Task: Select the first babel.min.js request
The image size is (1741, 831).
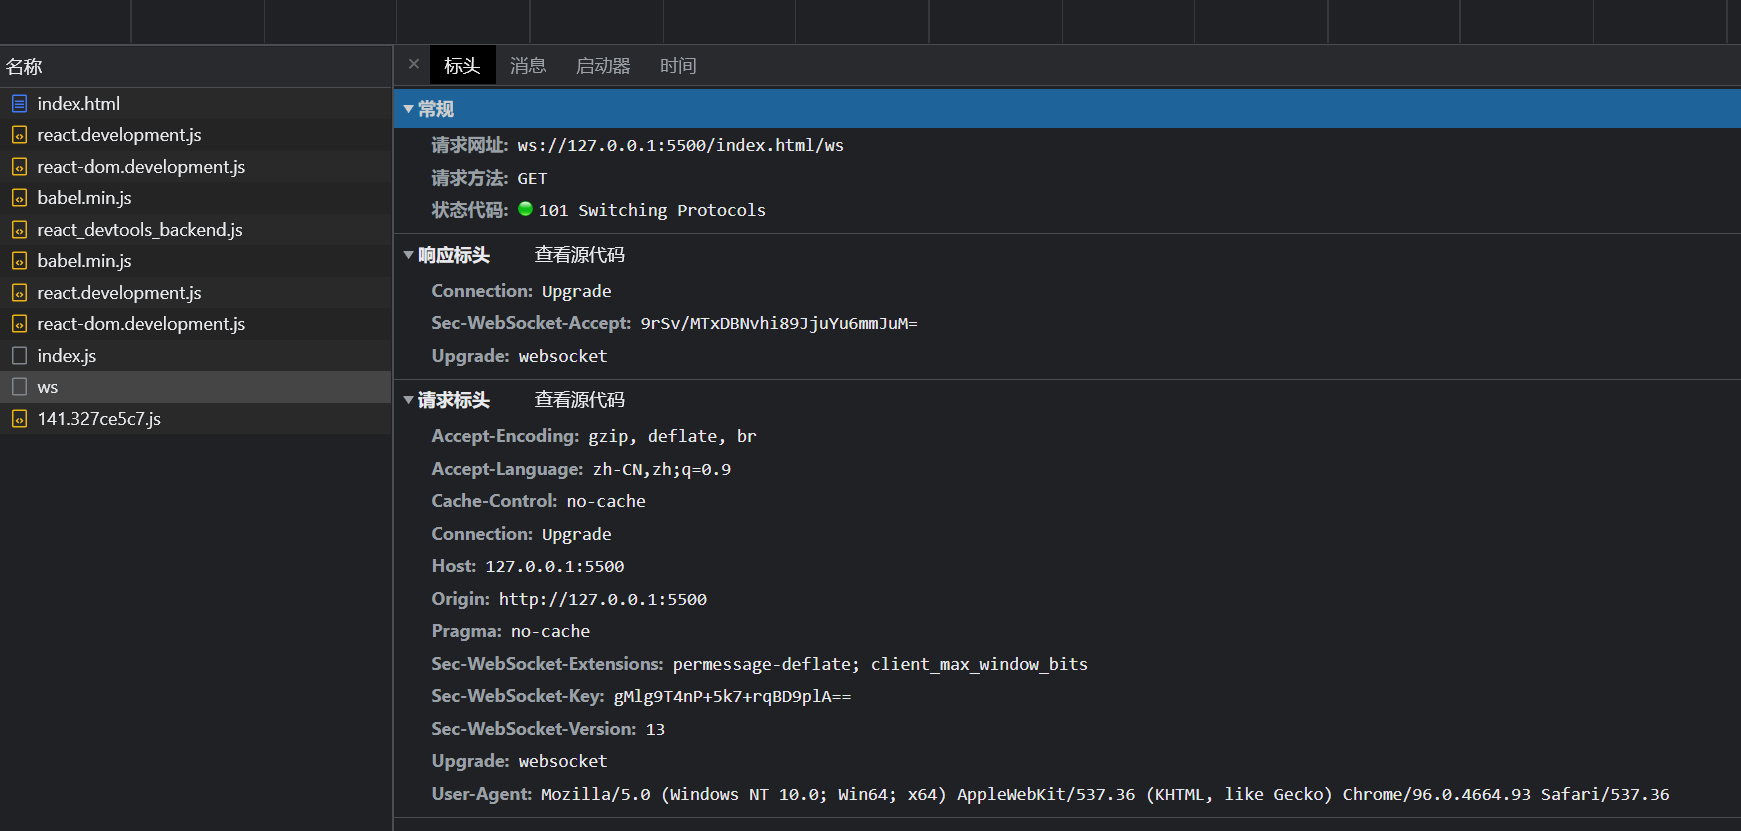Action: (85, 198)
